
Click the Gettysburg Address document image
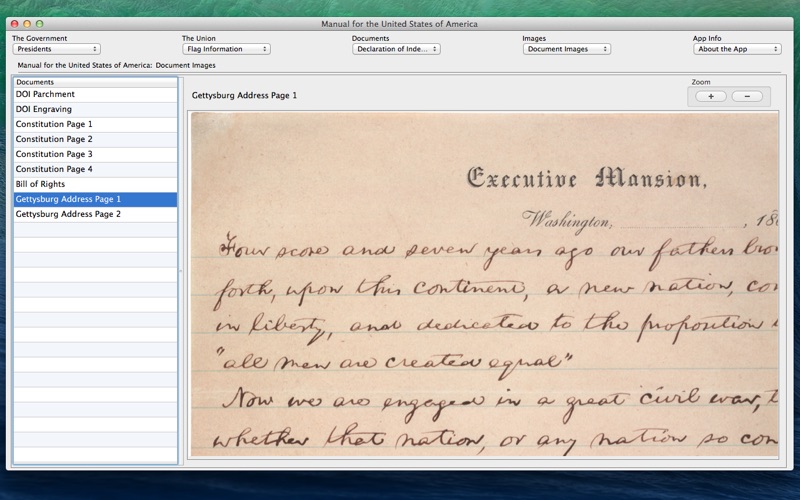[485, 284]
